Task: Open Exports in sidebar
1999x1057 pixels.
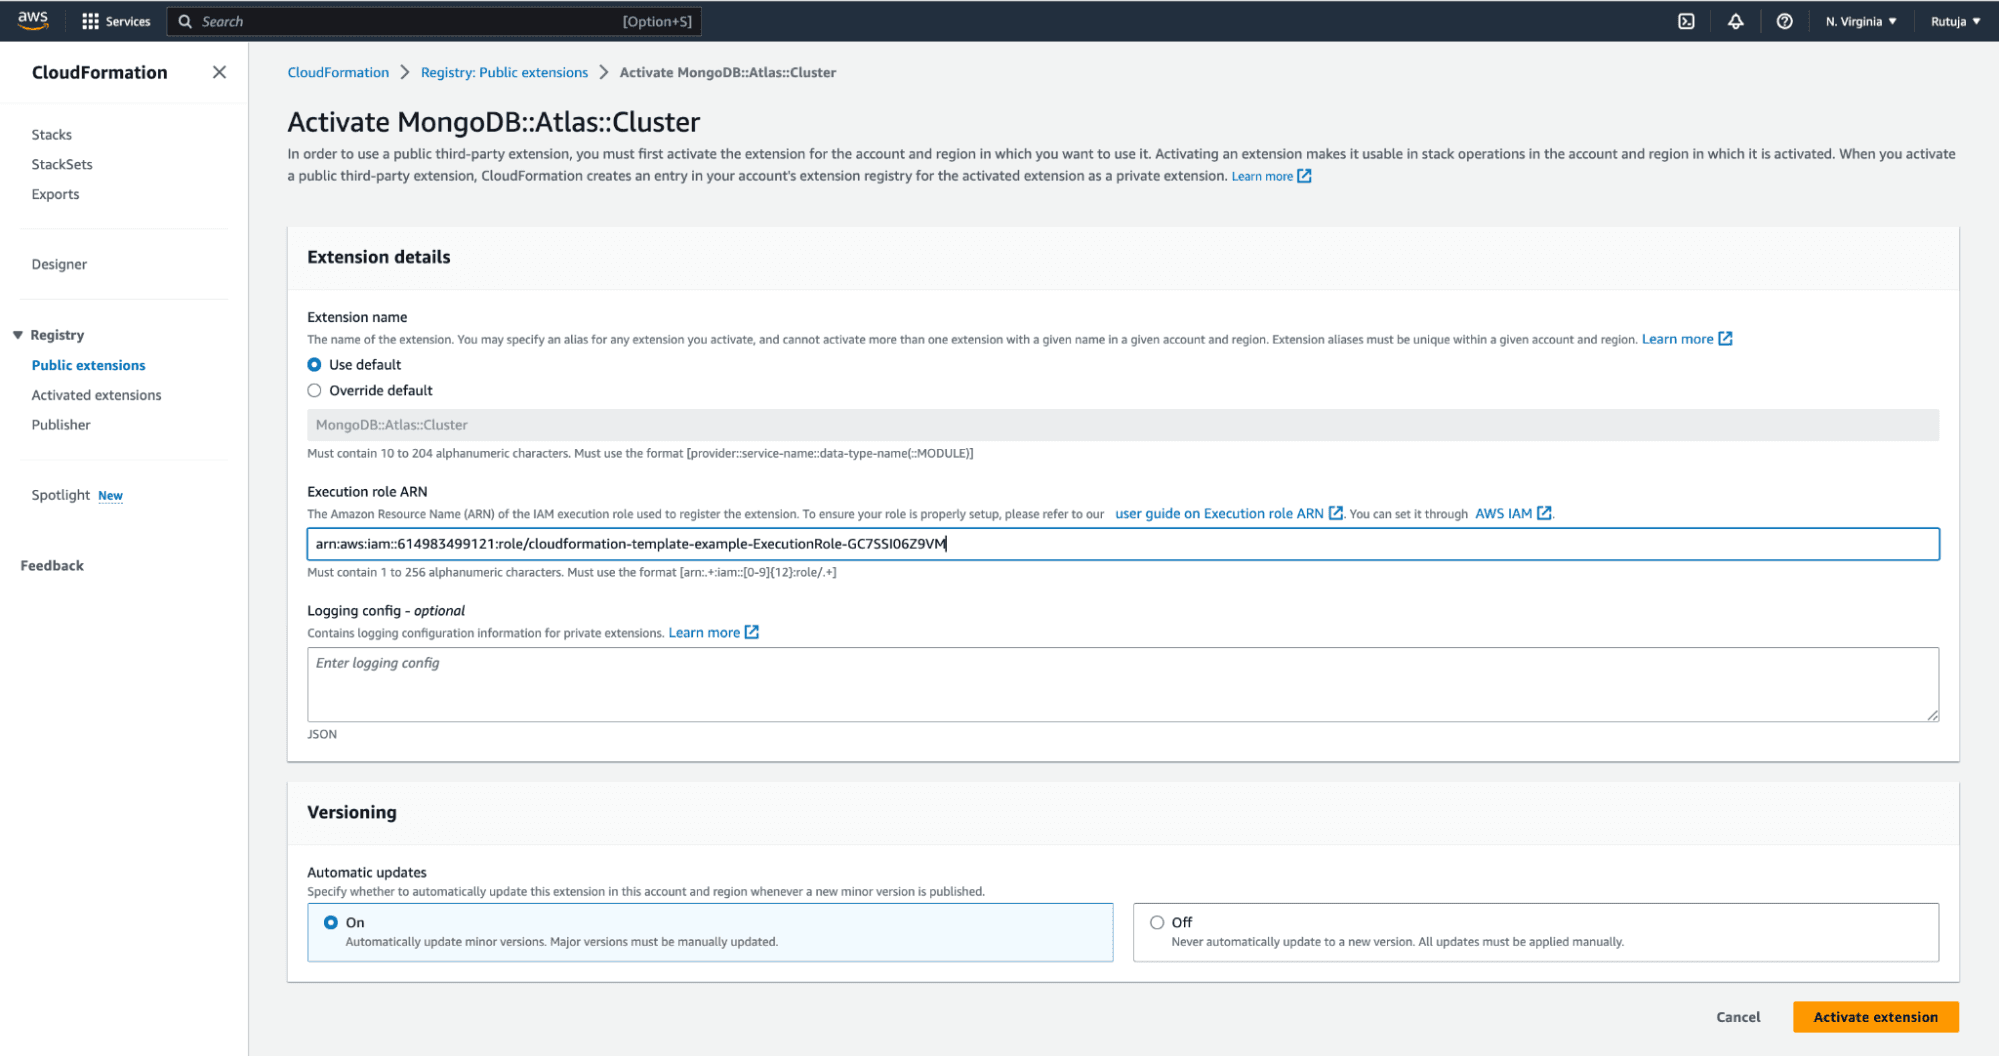Action: click(55, 194)
